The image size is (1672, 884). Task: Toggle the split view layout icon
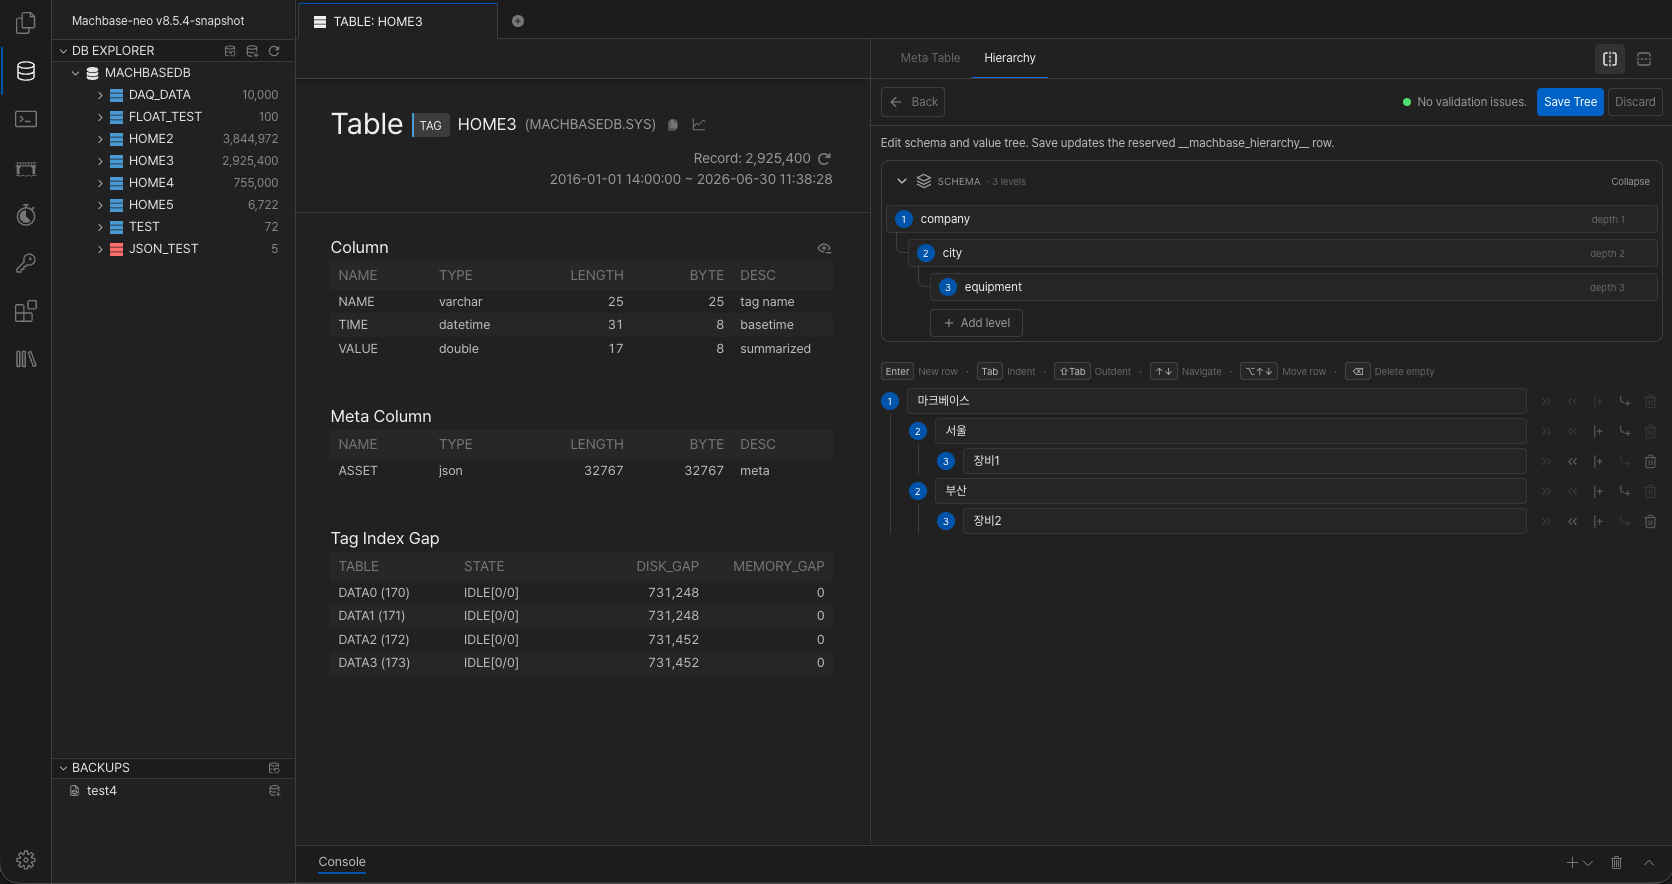(1610, 59)
